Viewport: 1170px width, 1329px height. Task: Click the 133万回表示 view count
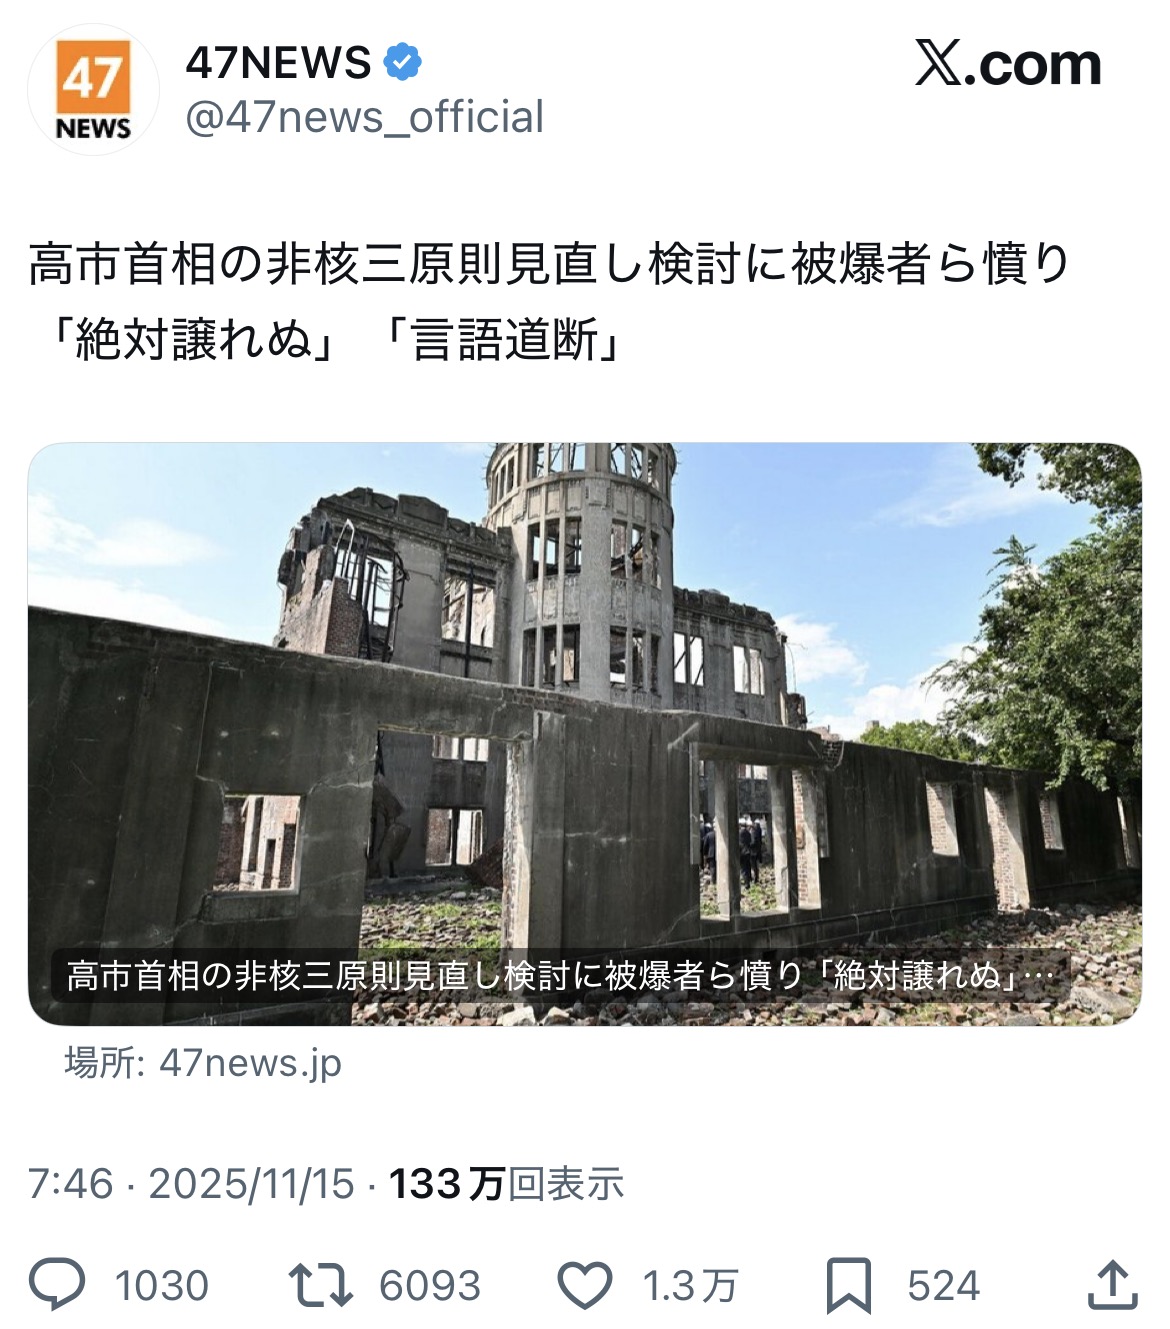click(506, 1184)
